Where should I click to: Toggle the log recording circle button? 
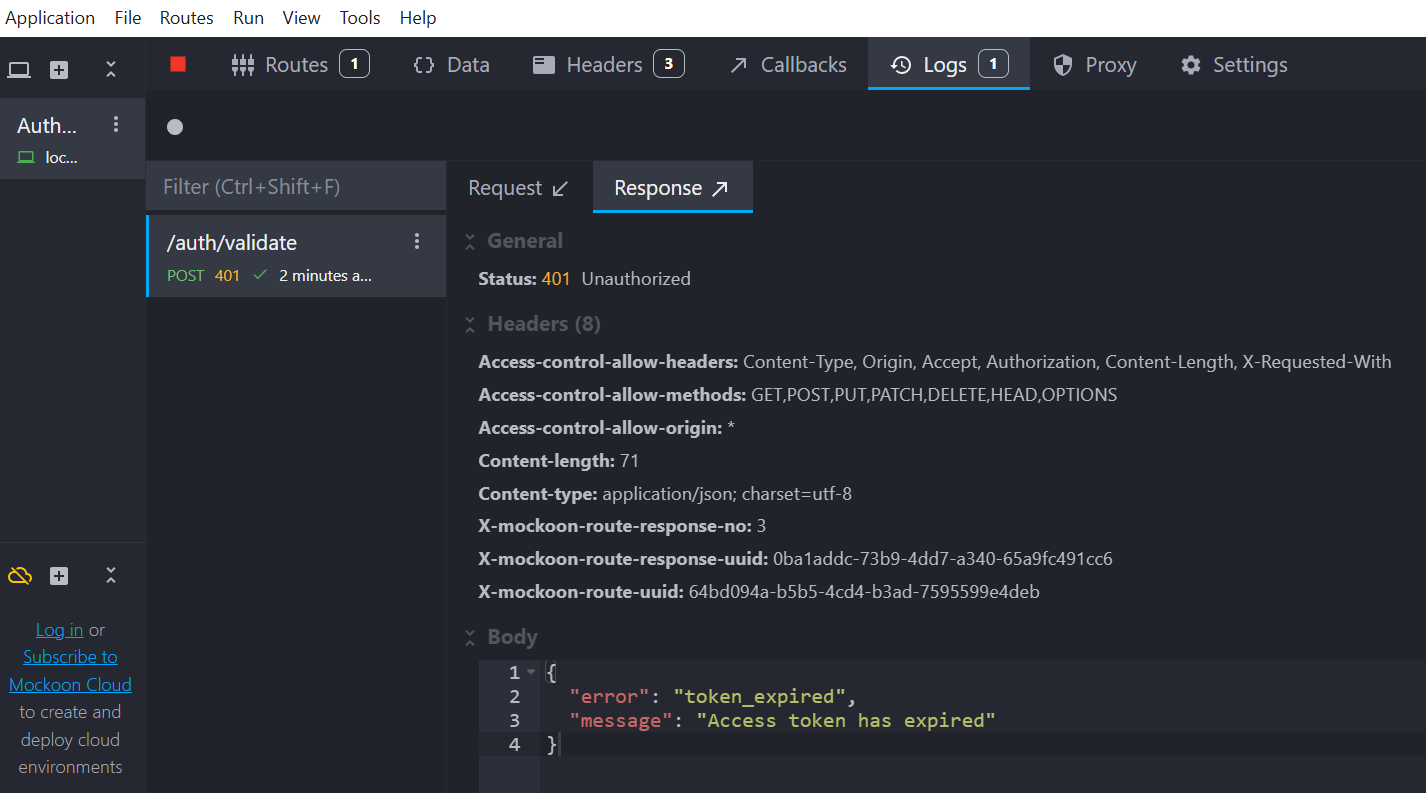tap(175, 127)
